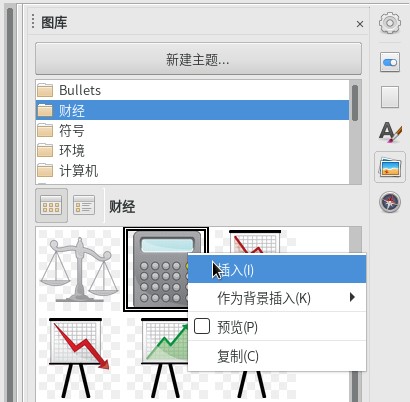Viewport: 410px width, 402px height.
Task: Select the balance scales thumbnail
Action: [79, 270]
